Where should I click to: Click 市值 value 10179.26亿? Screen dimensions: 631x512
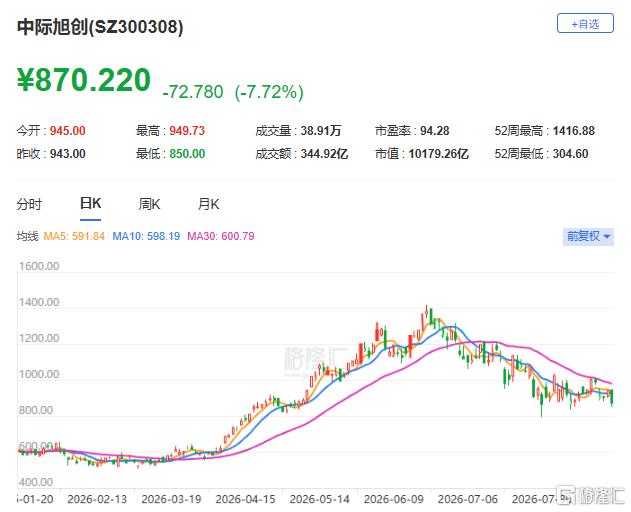pyautogui.click(x=438, y=154)
